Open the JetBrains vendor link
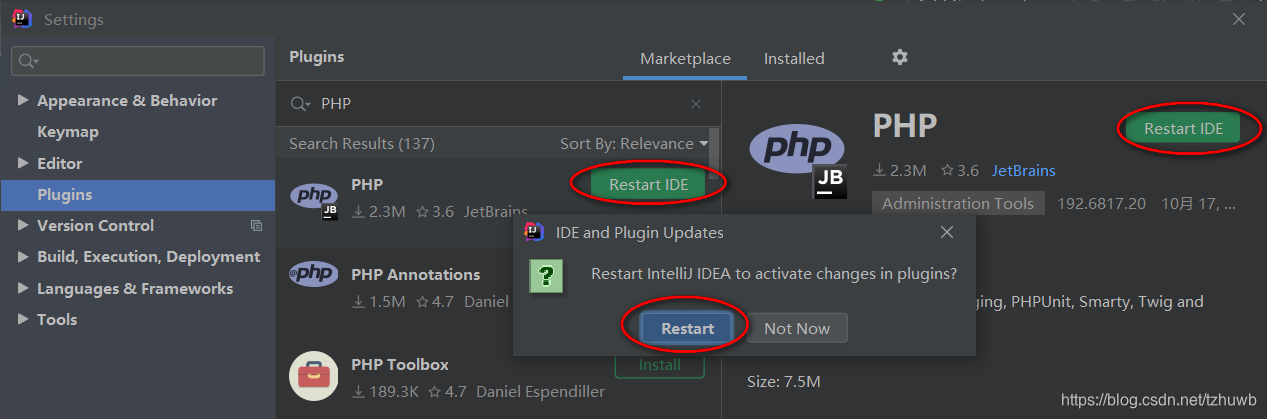The height and width of the screenshot is (419, 1267). pyautogui.click(x=1023, y=171)
